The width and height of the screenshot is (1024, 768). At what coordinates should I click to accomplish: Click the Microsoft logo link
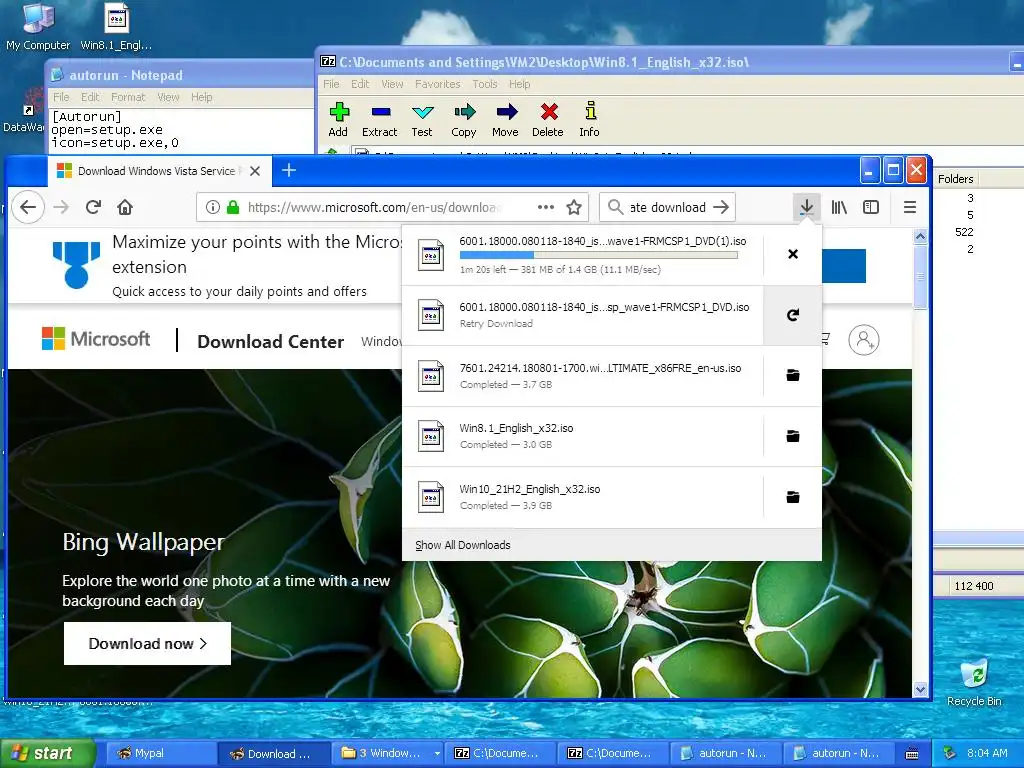(x=95, y=339)
